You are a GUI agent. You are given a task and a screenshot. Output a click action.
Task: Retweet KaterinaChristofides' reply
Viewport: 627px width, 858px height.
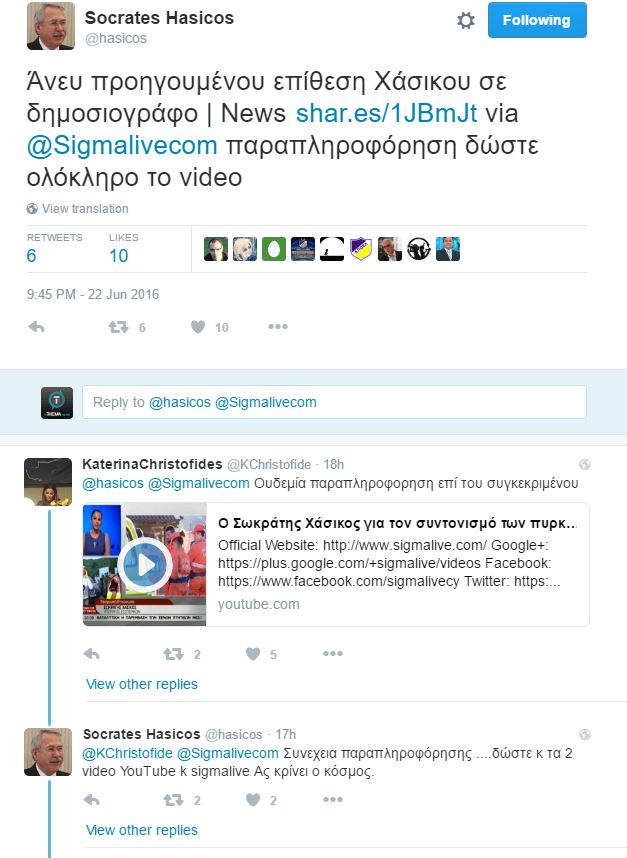click(x=173, y=654)
